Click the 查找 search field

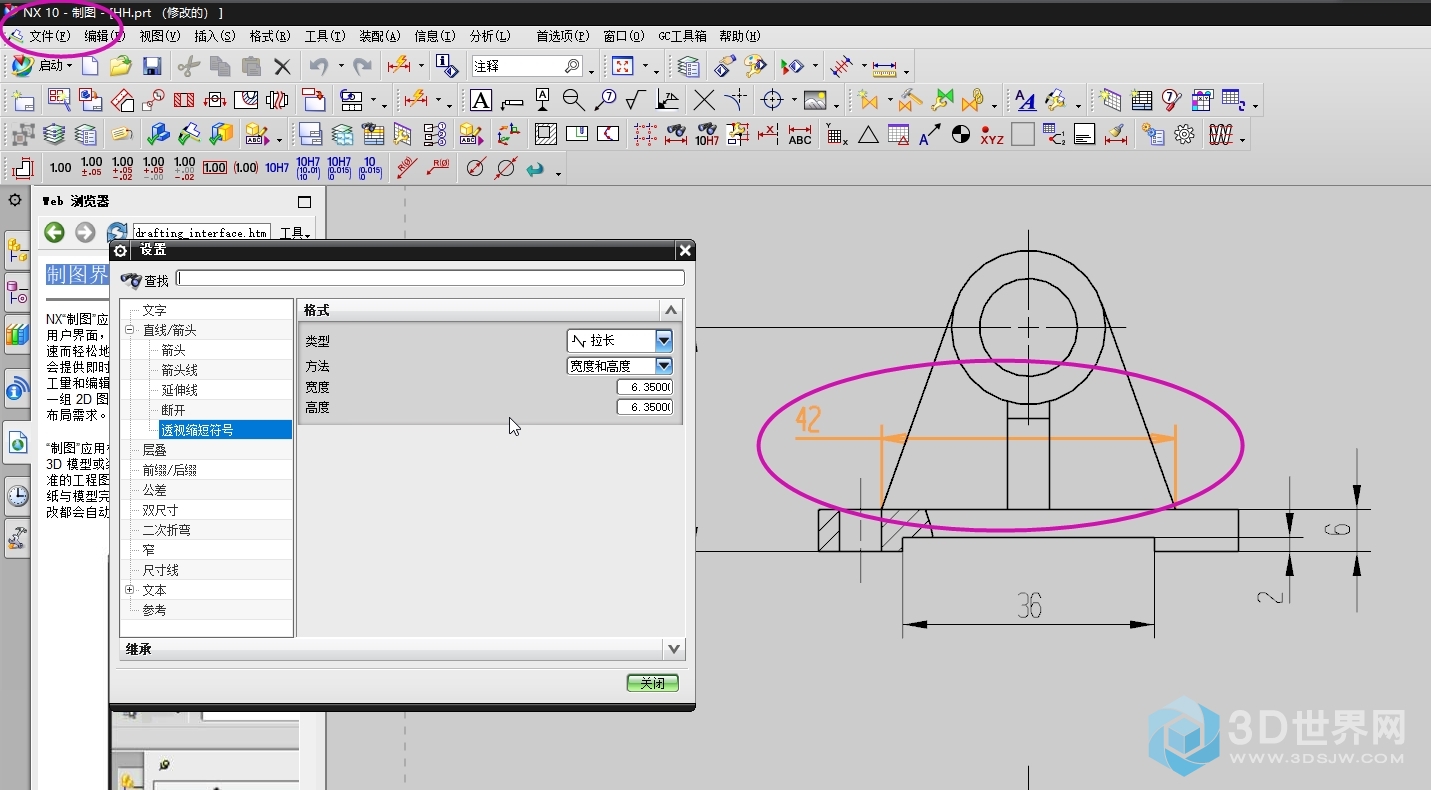tap(431, 278)
